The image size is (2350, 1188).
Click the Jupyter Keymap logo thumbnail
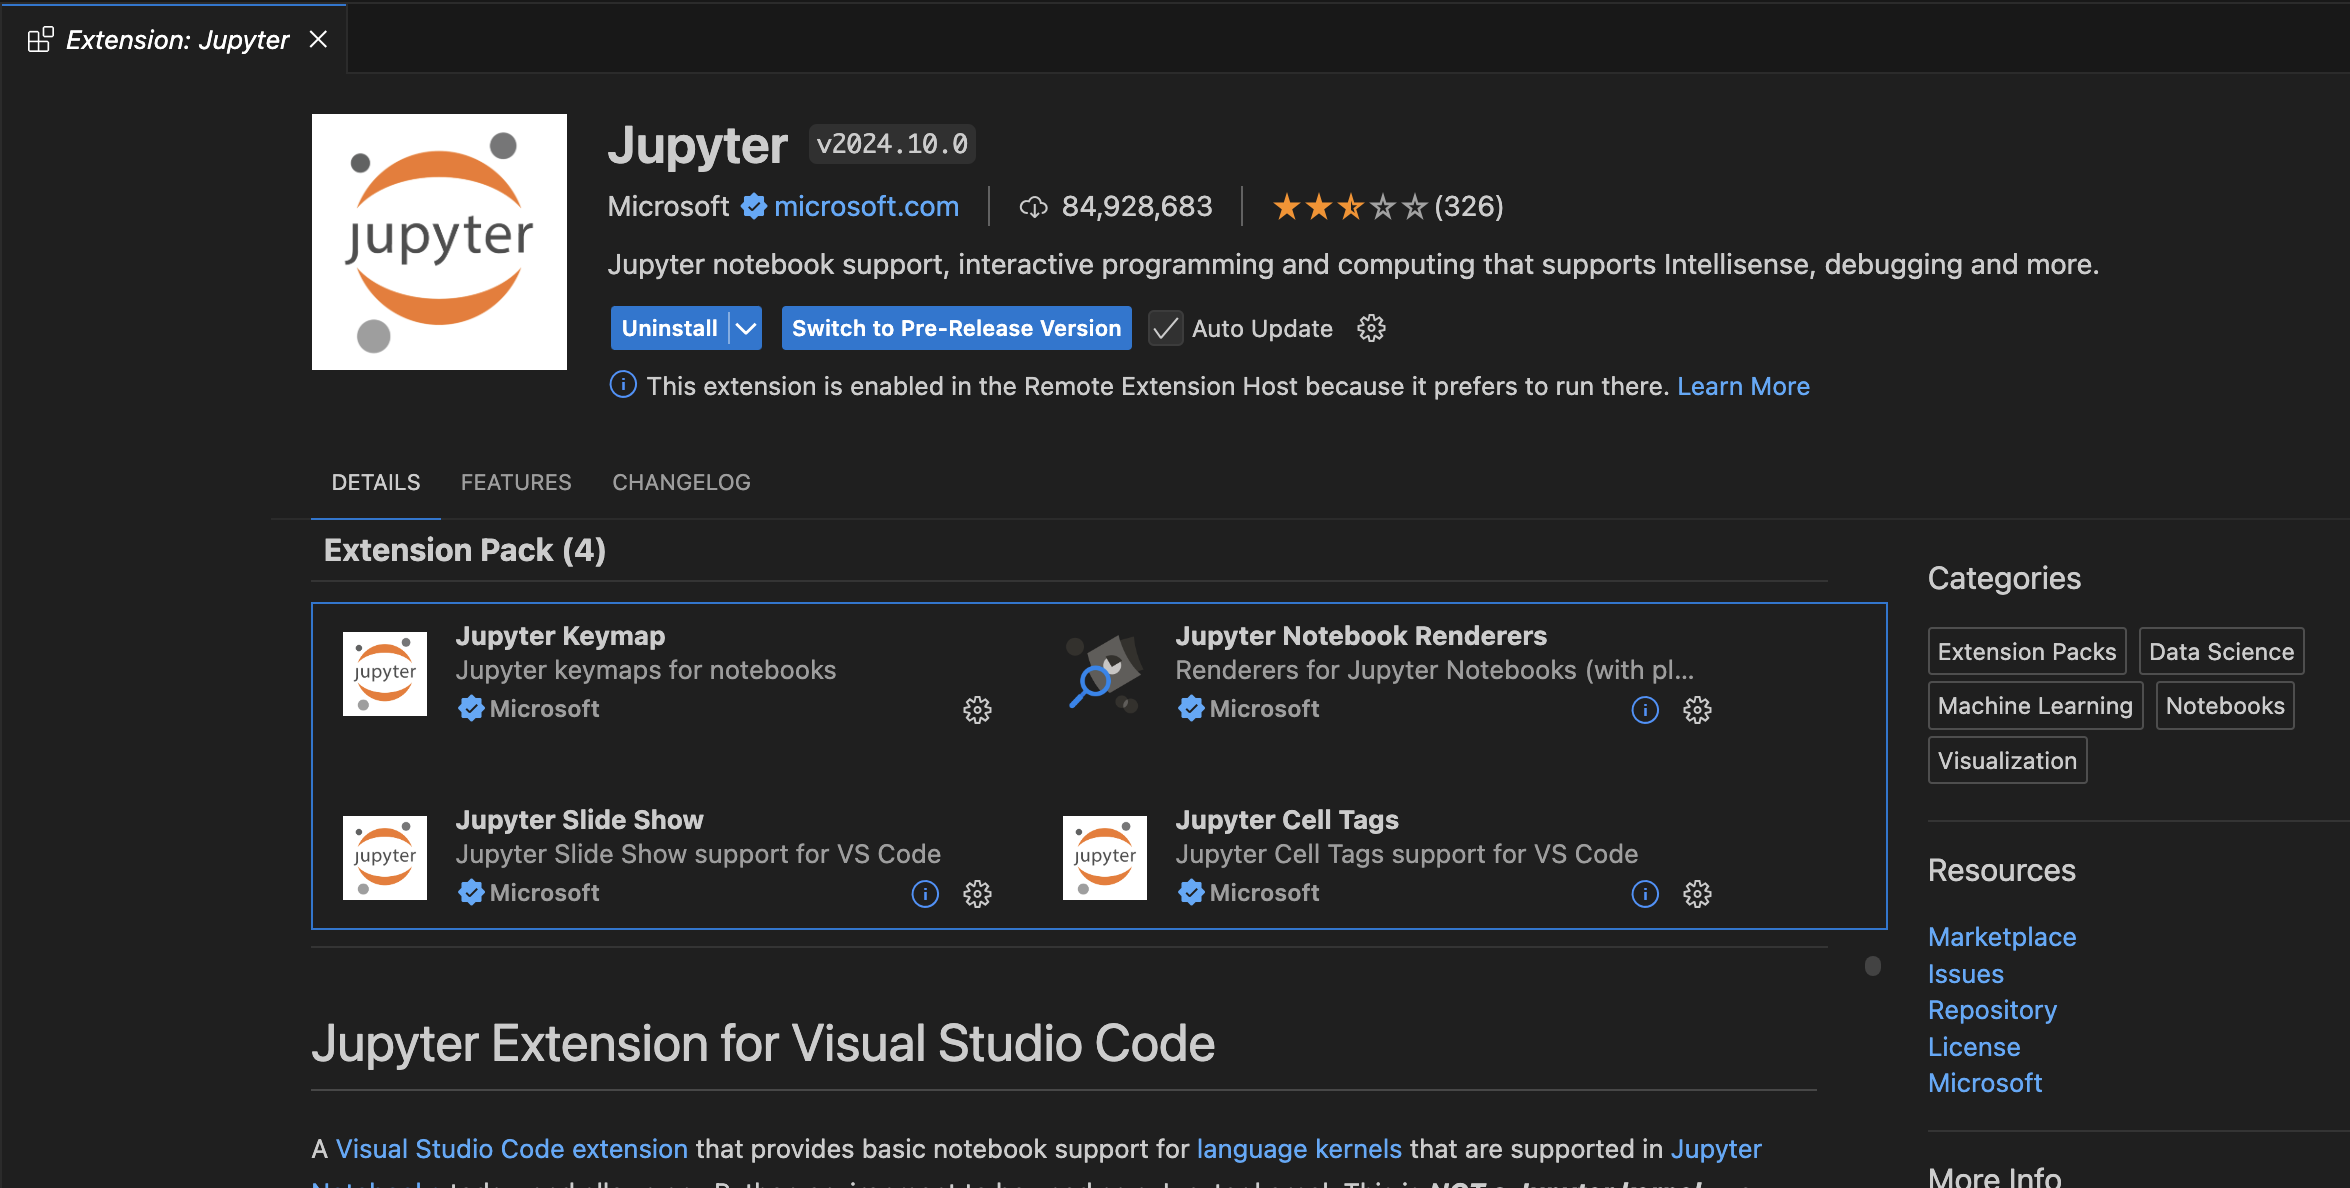coord(385,674)
